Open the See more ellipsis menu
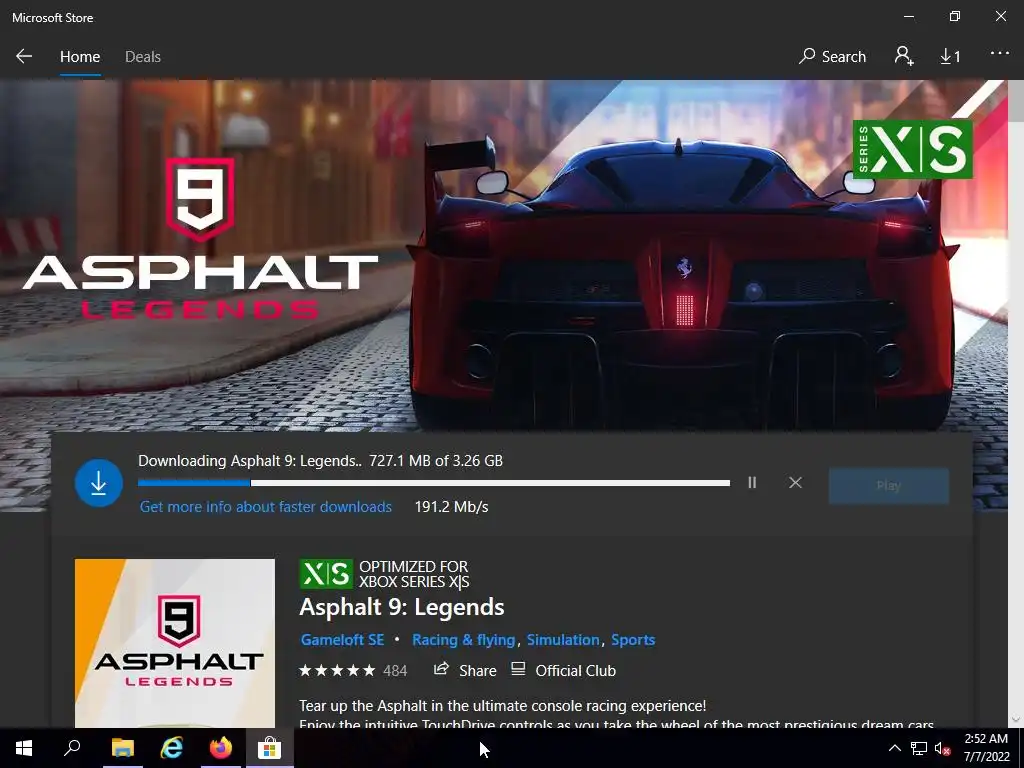 pos(1000,54)
